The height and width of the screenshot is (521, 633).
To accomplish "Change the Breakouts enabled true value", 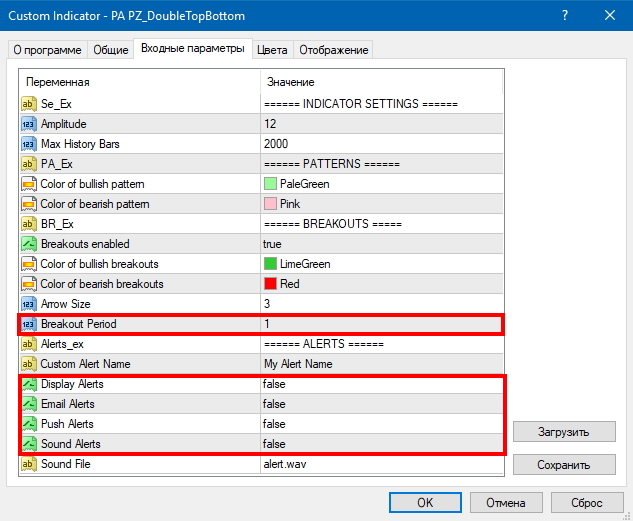I will pyautogui.click(x=380, y=244).
